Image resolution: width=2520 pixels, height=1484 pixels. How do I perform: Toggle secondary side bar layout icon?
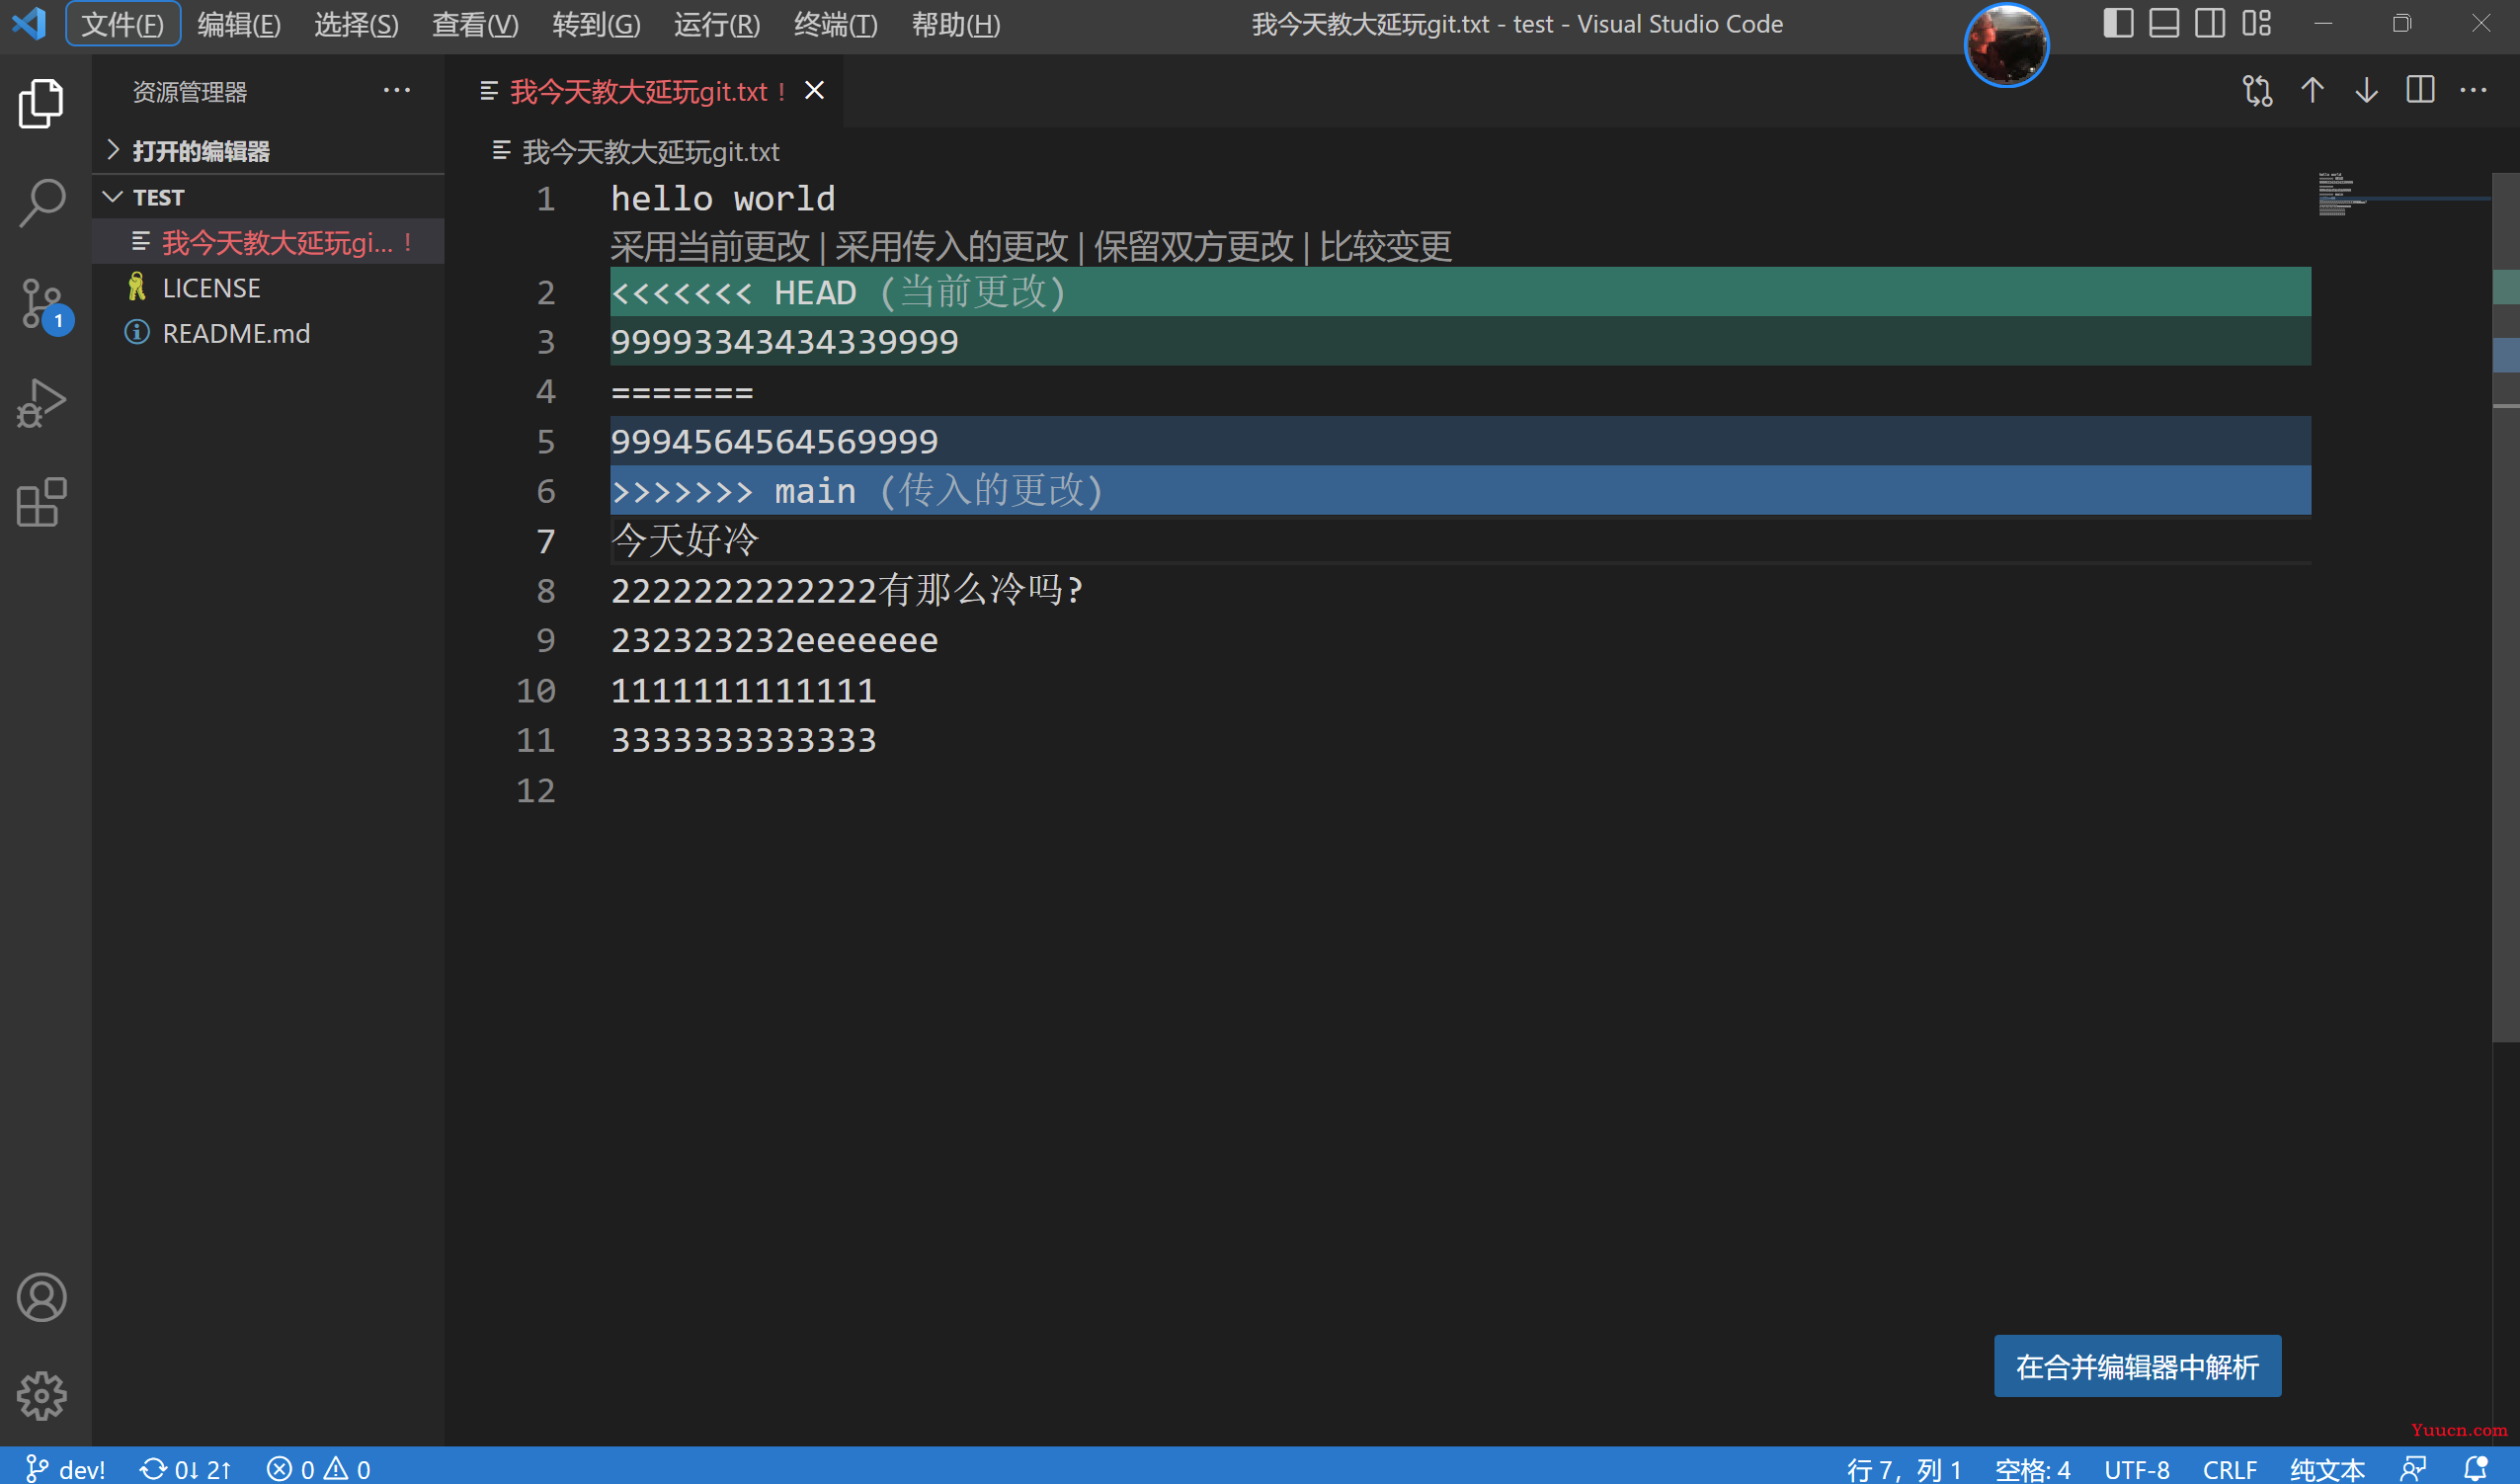(x=2210, y=23)
